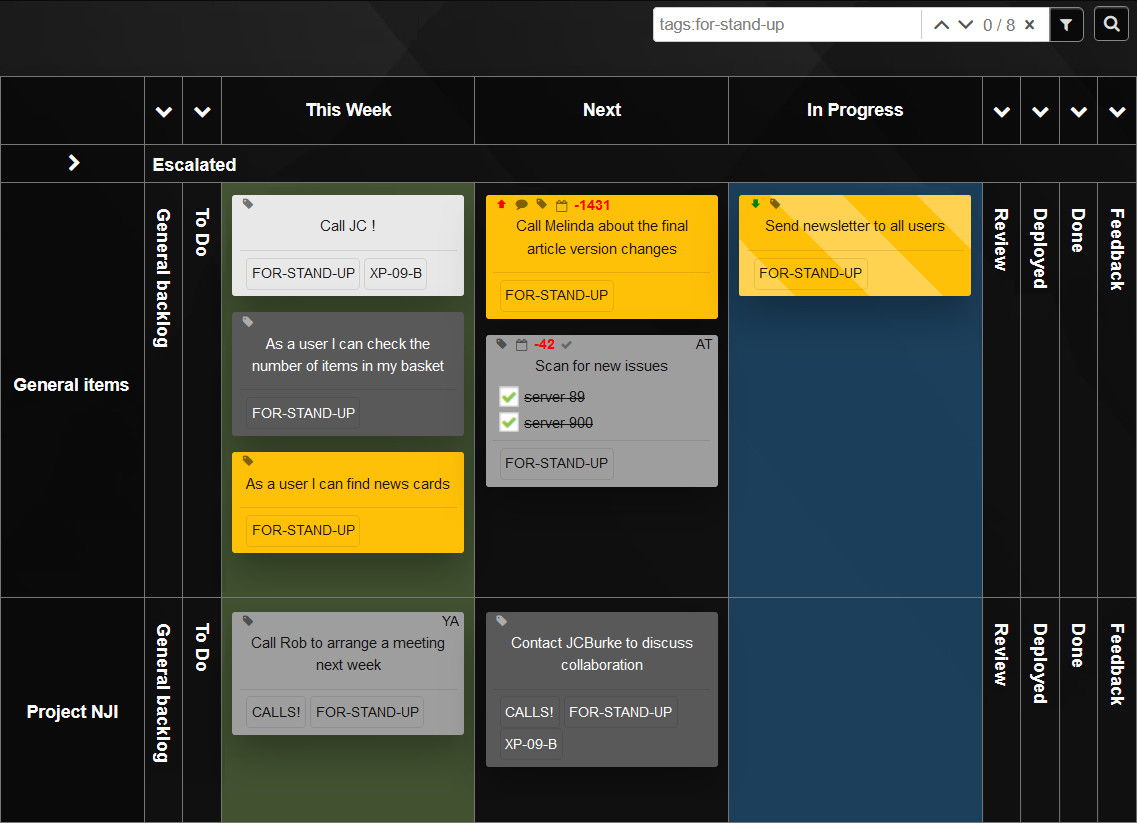The width and height of the screenshot is (1137, 823).
Task: Select the Next column header
Action: (602, 110)
